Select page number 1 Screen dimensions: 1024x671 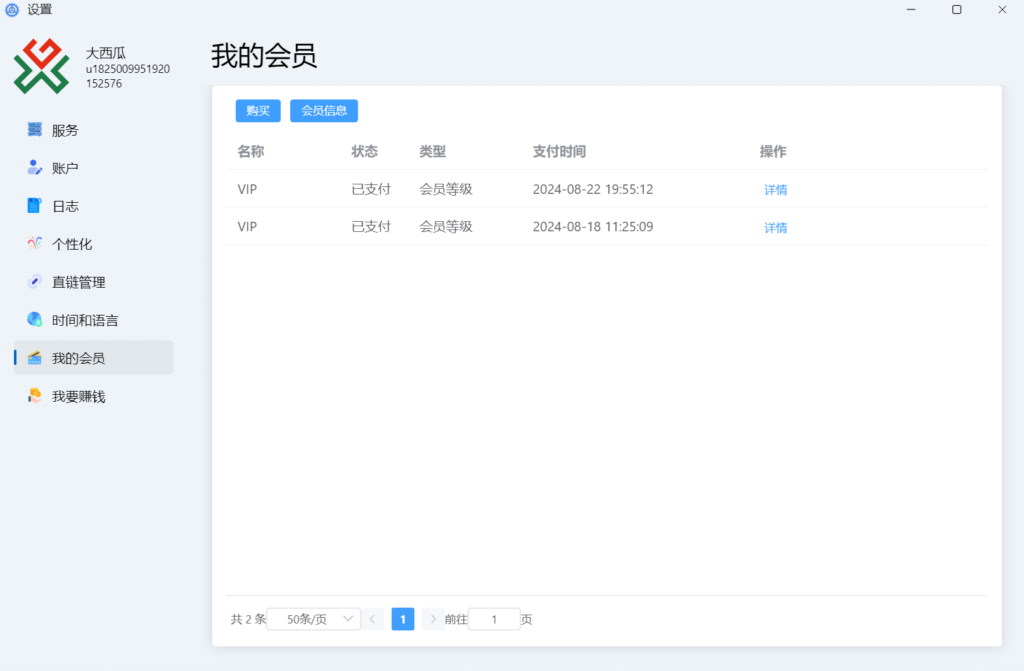pos(402,618)
